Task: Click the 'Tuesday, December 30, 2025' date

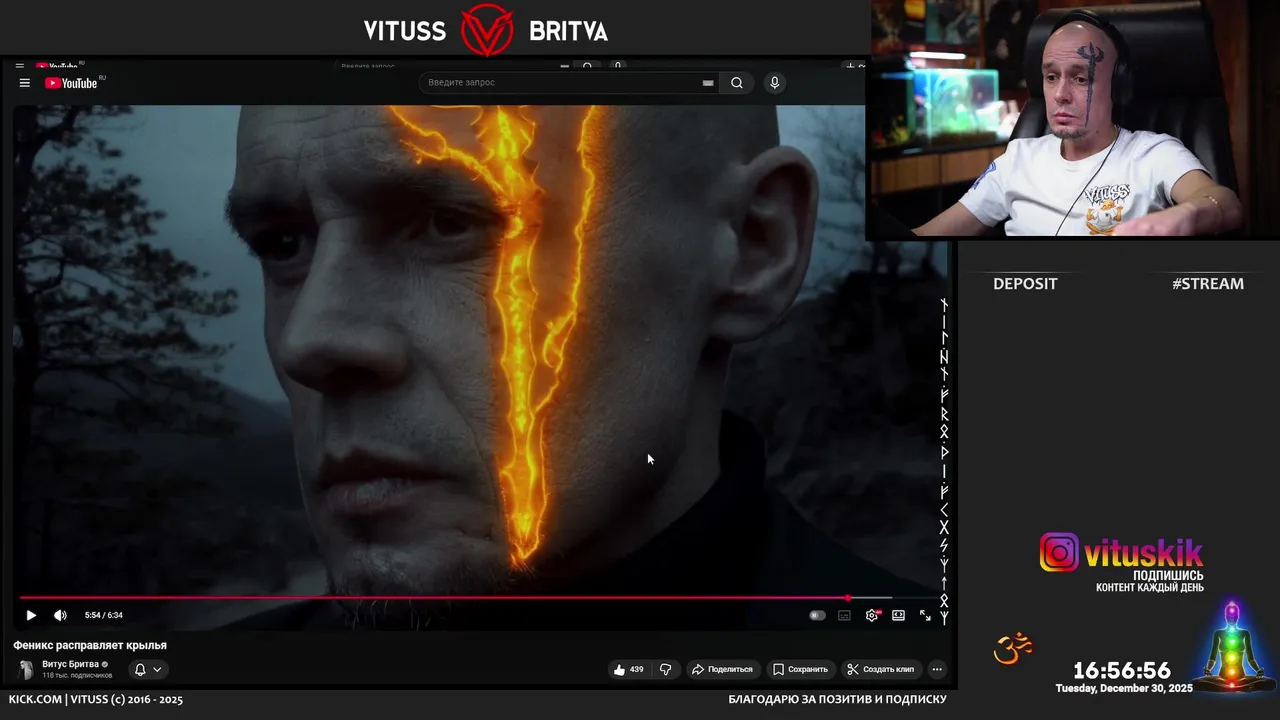Action: [1124, 688]
